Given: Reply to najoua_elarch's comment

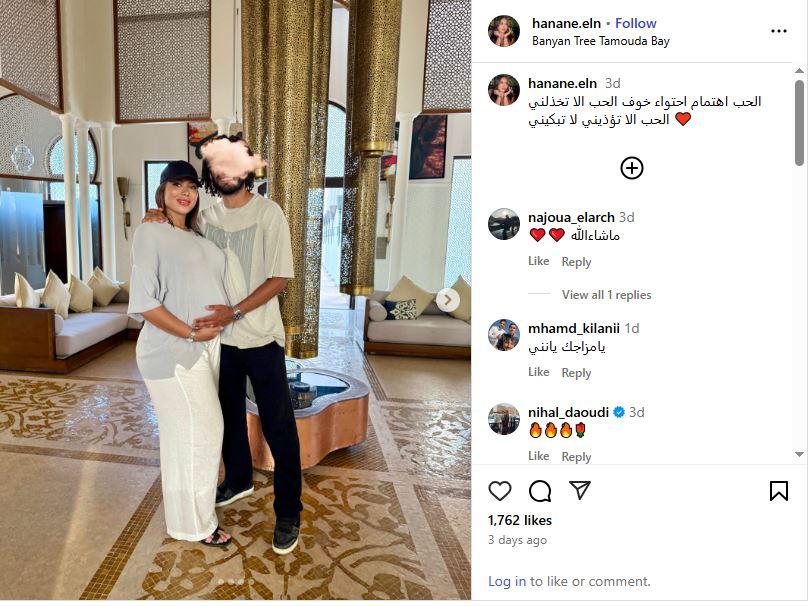Looking at the screenshot, I should [x=576, y=262].
